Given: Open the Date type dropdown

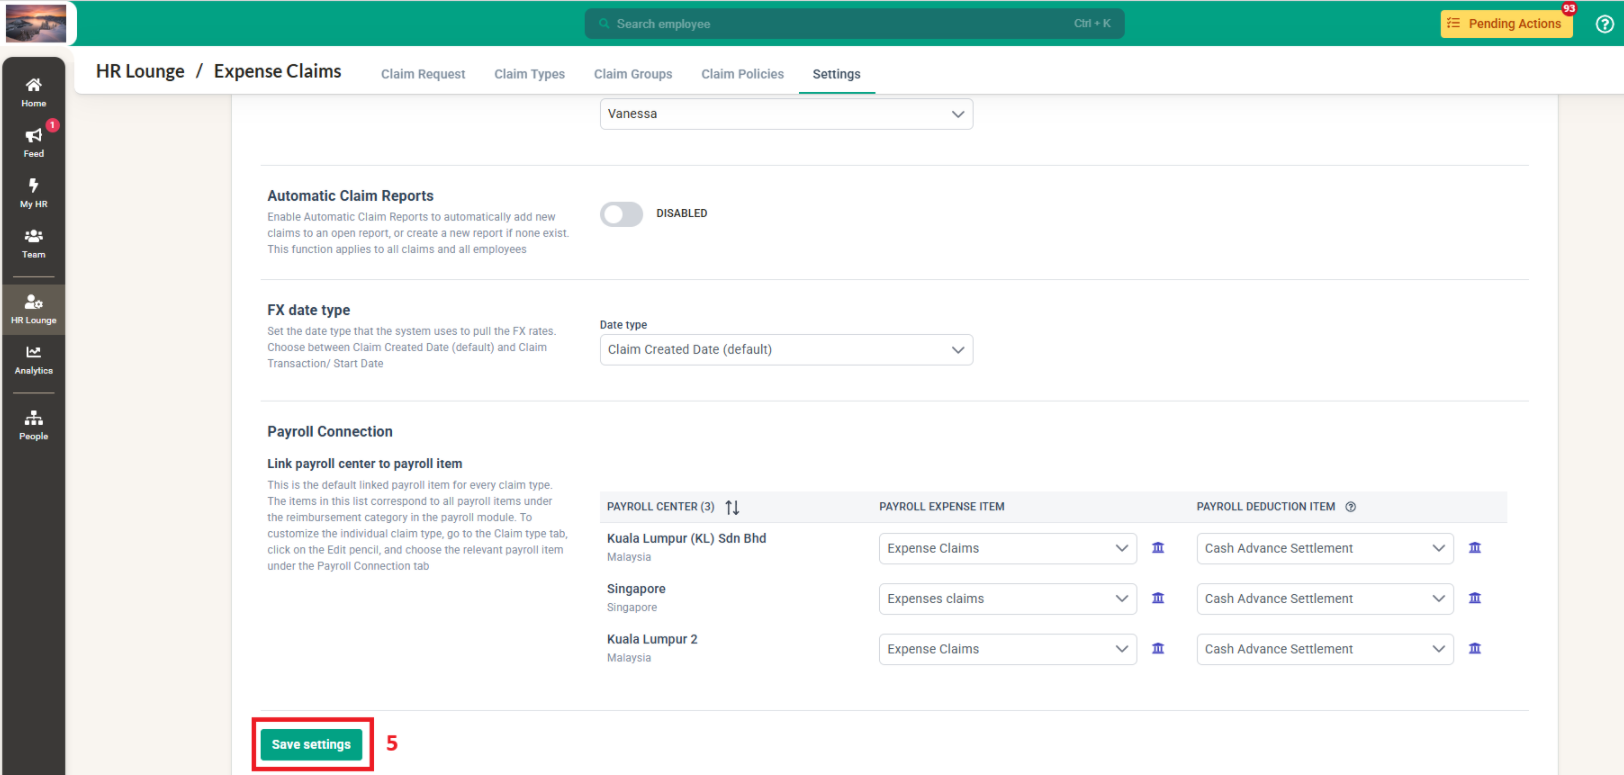Looking at the screenshot, I should click(x=786, y=350).
